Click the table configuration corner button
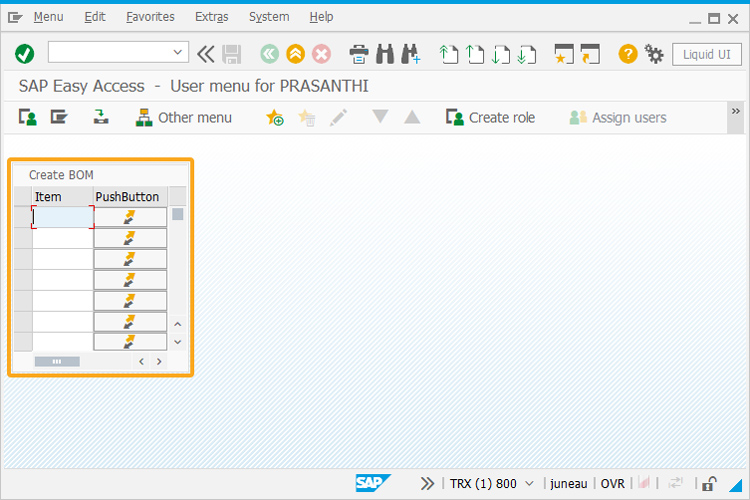The height and width of the screenshot is (500, 750). click(177, 197)
